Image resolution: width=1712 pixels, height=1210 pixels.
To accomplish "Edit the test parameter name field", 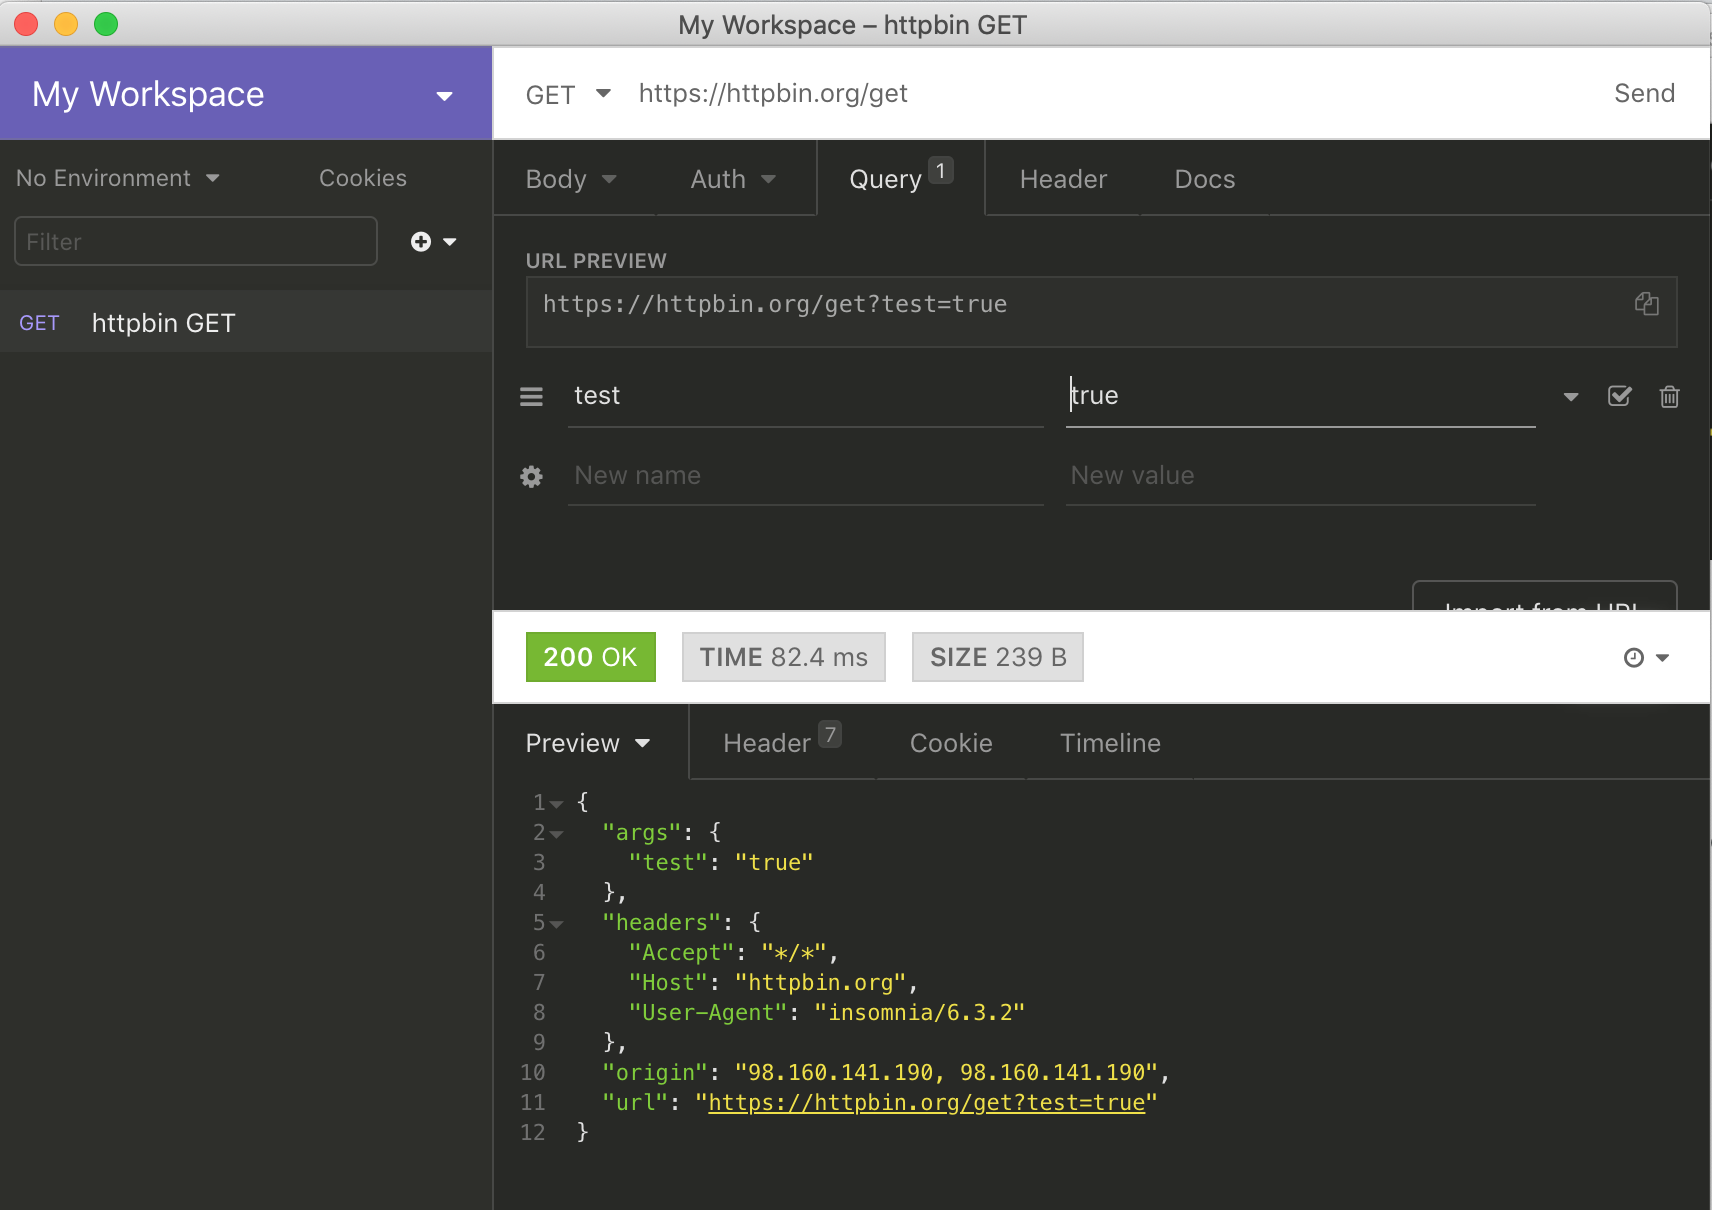I will tap(805, 397).
